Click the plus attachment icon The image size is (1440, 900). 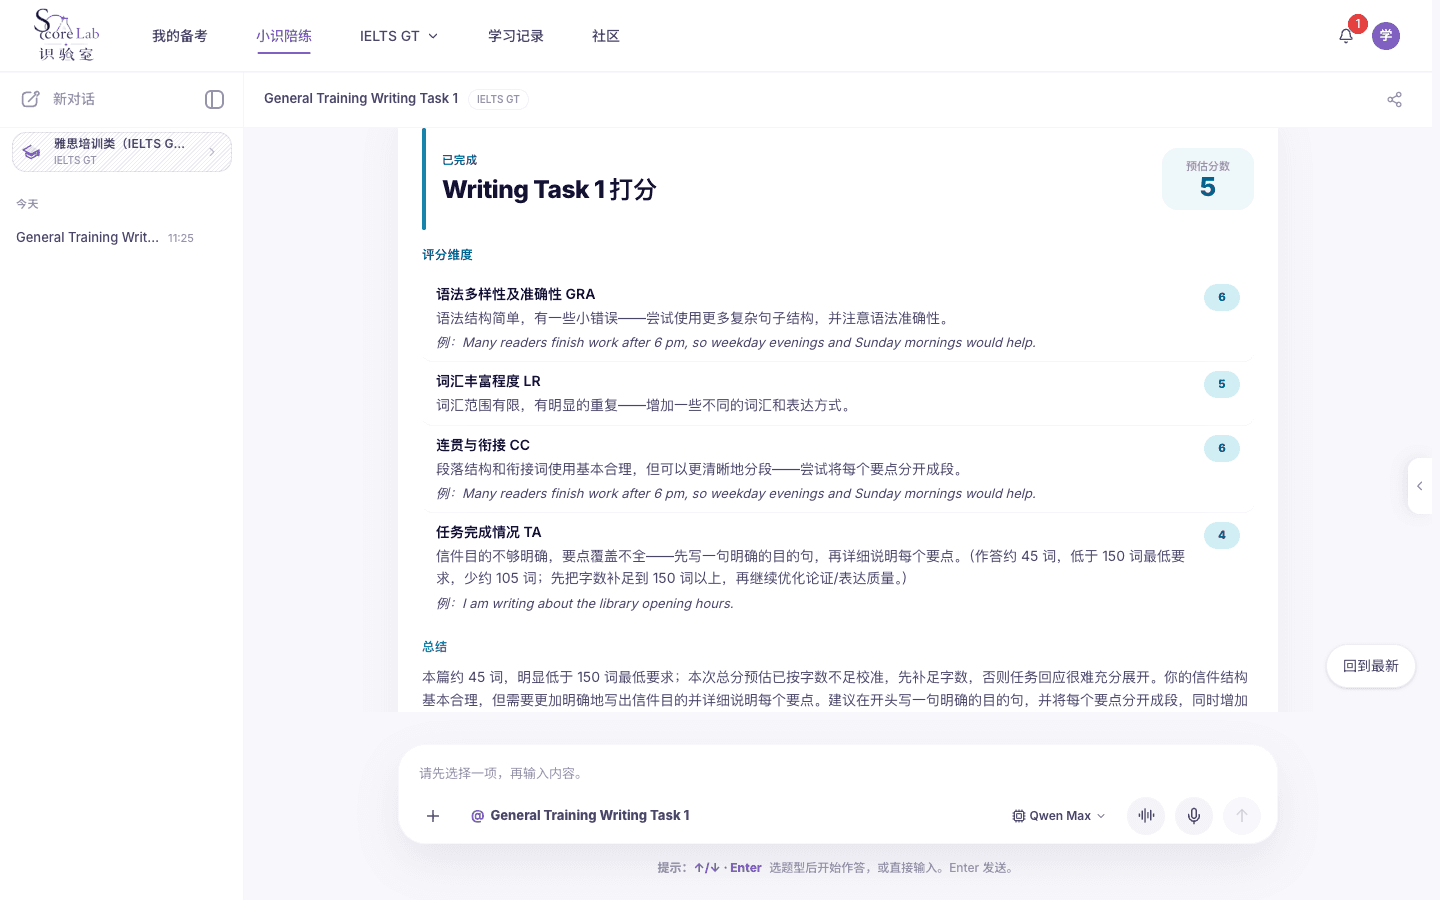(433, 816)
